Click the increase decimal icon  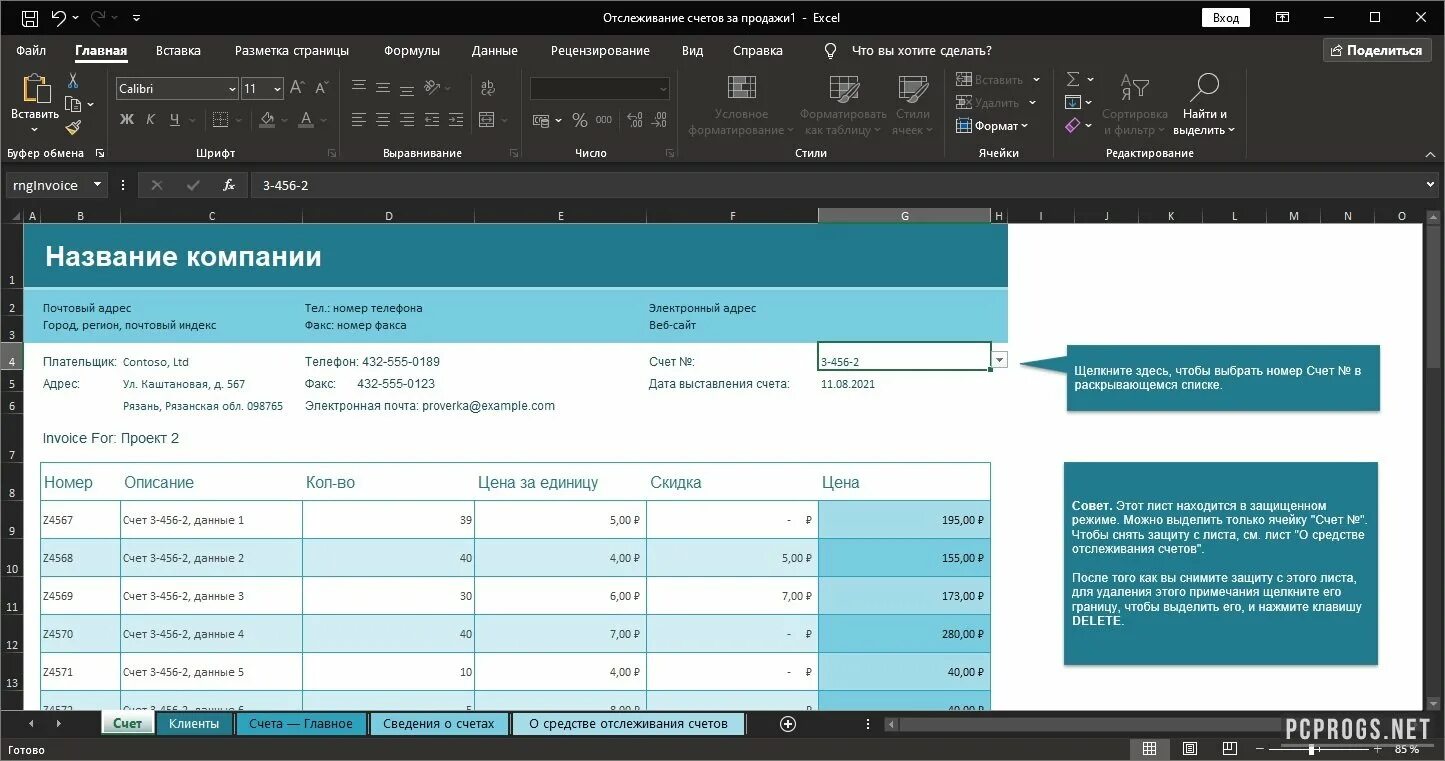[634, 120]
